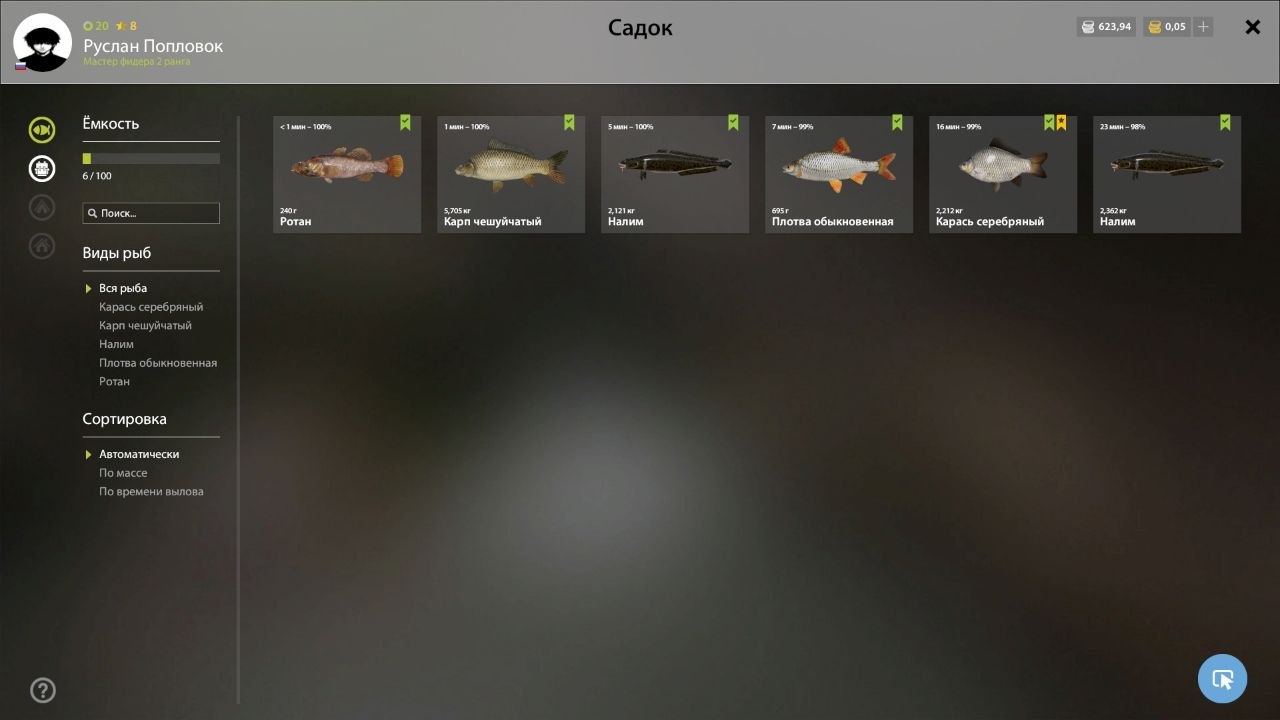Filter fish list by Налим
This screenshot has width=1280, height=720.
[x=116, y=344]
